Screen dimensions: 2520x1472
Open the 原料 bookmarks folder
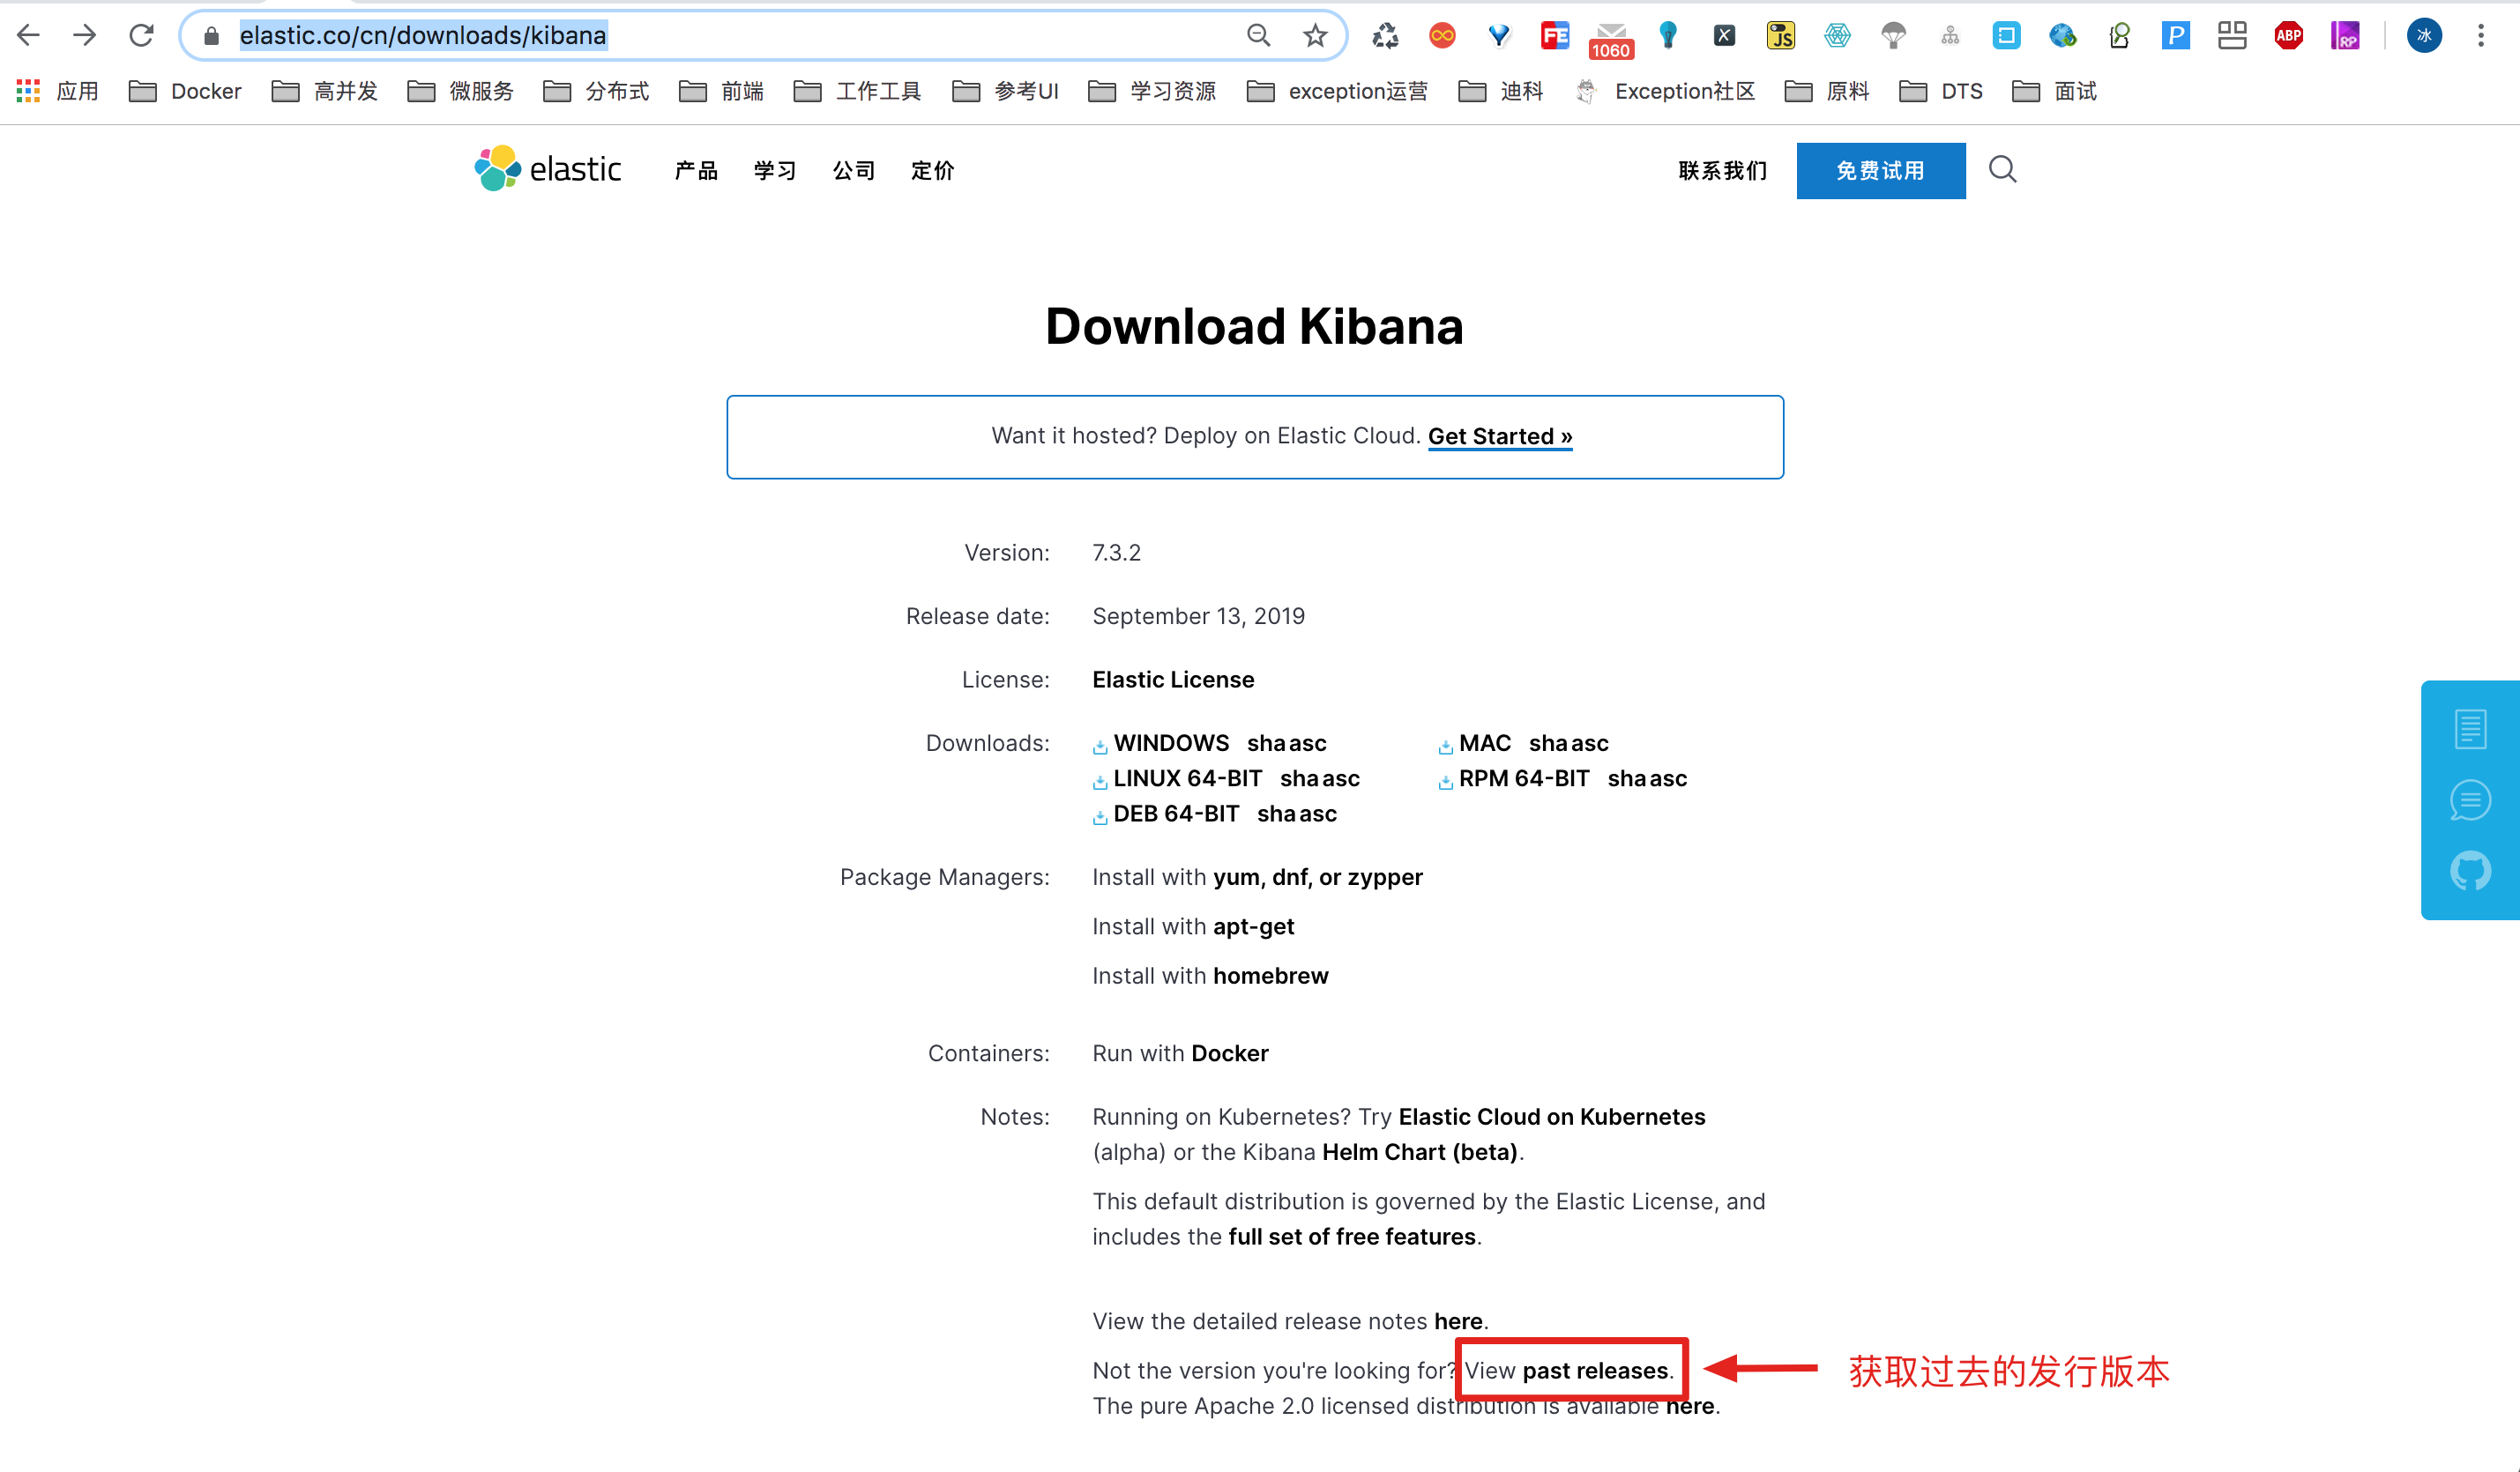[1828, 91]
